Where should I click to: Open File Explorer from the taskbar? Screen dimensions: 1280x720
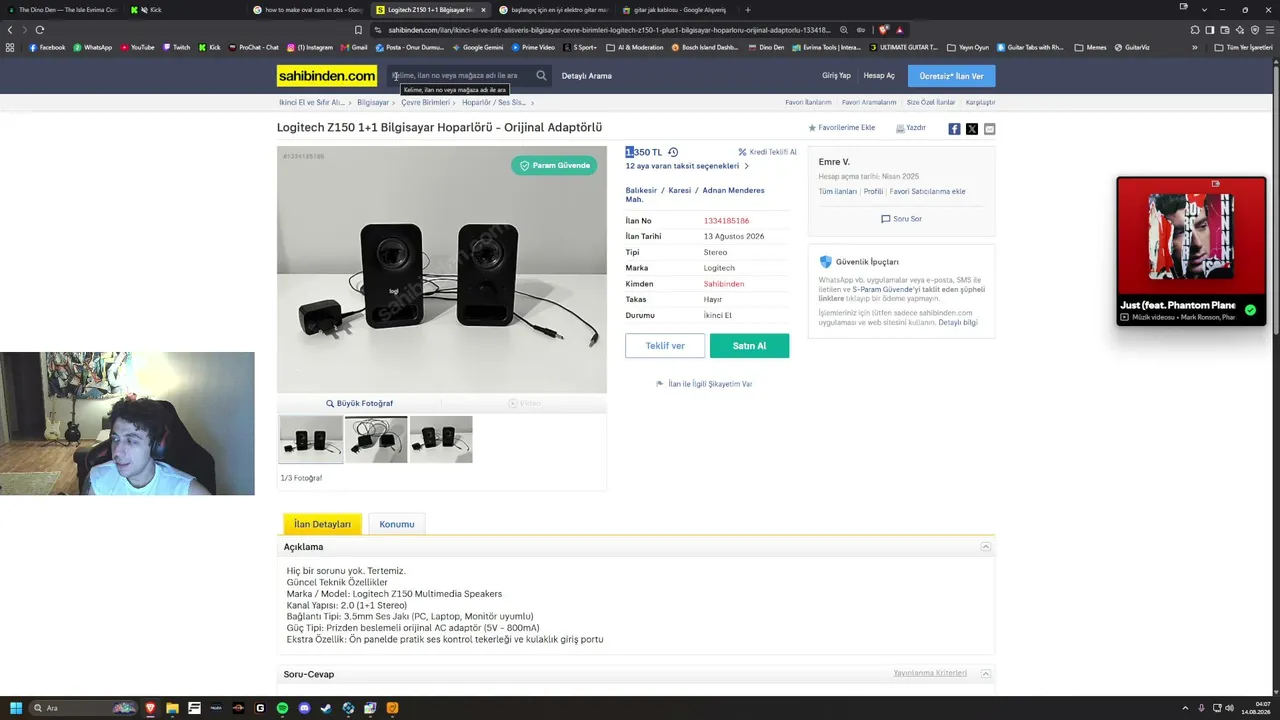tap(172, 708)
